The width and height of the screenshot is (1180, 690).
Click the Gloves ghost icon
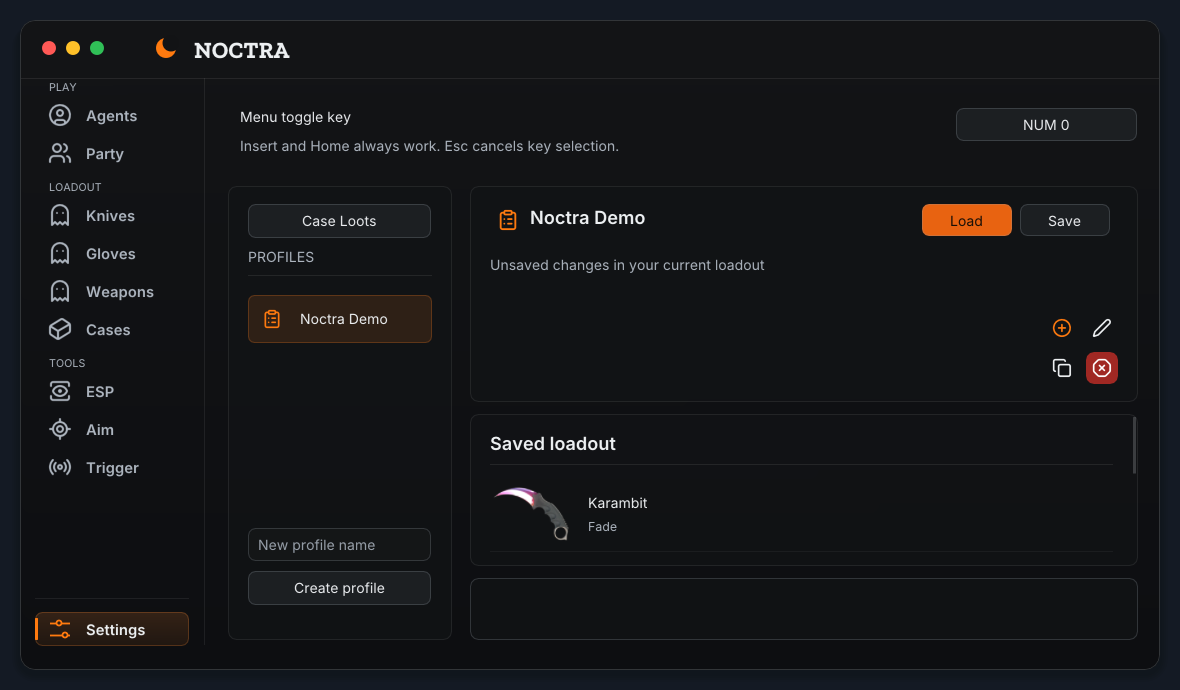[x=60, y=254]
